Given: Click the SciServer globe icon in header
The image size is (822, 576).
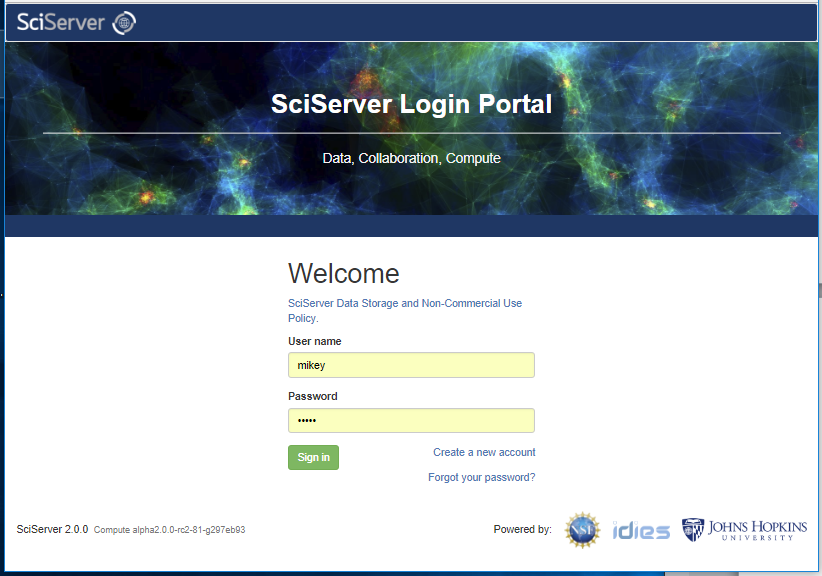Looking at the screenshot, I should pyautogui.click(x=125, y=22).
